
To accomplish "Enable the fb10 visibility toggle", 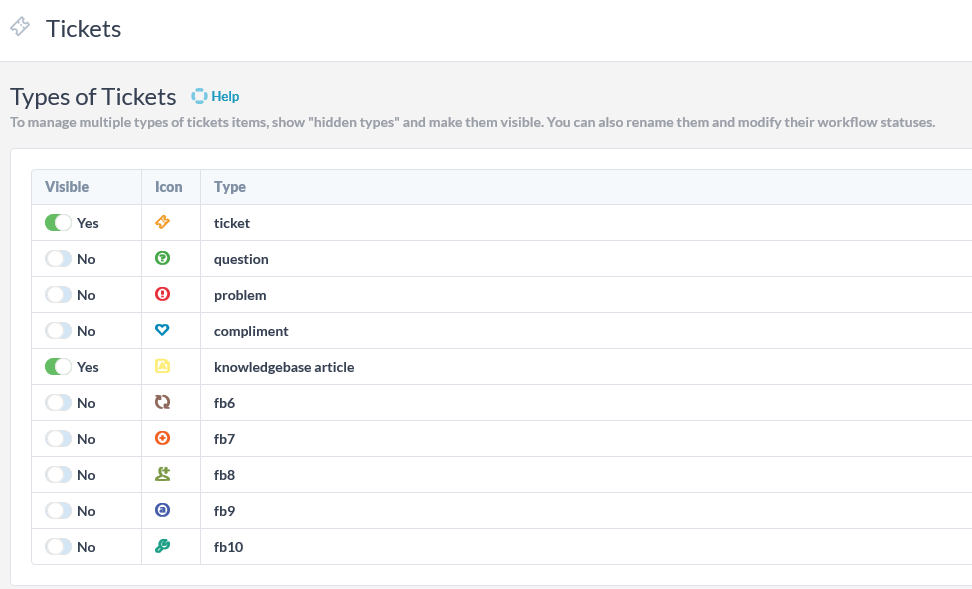I will (58, 546).
